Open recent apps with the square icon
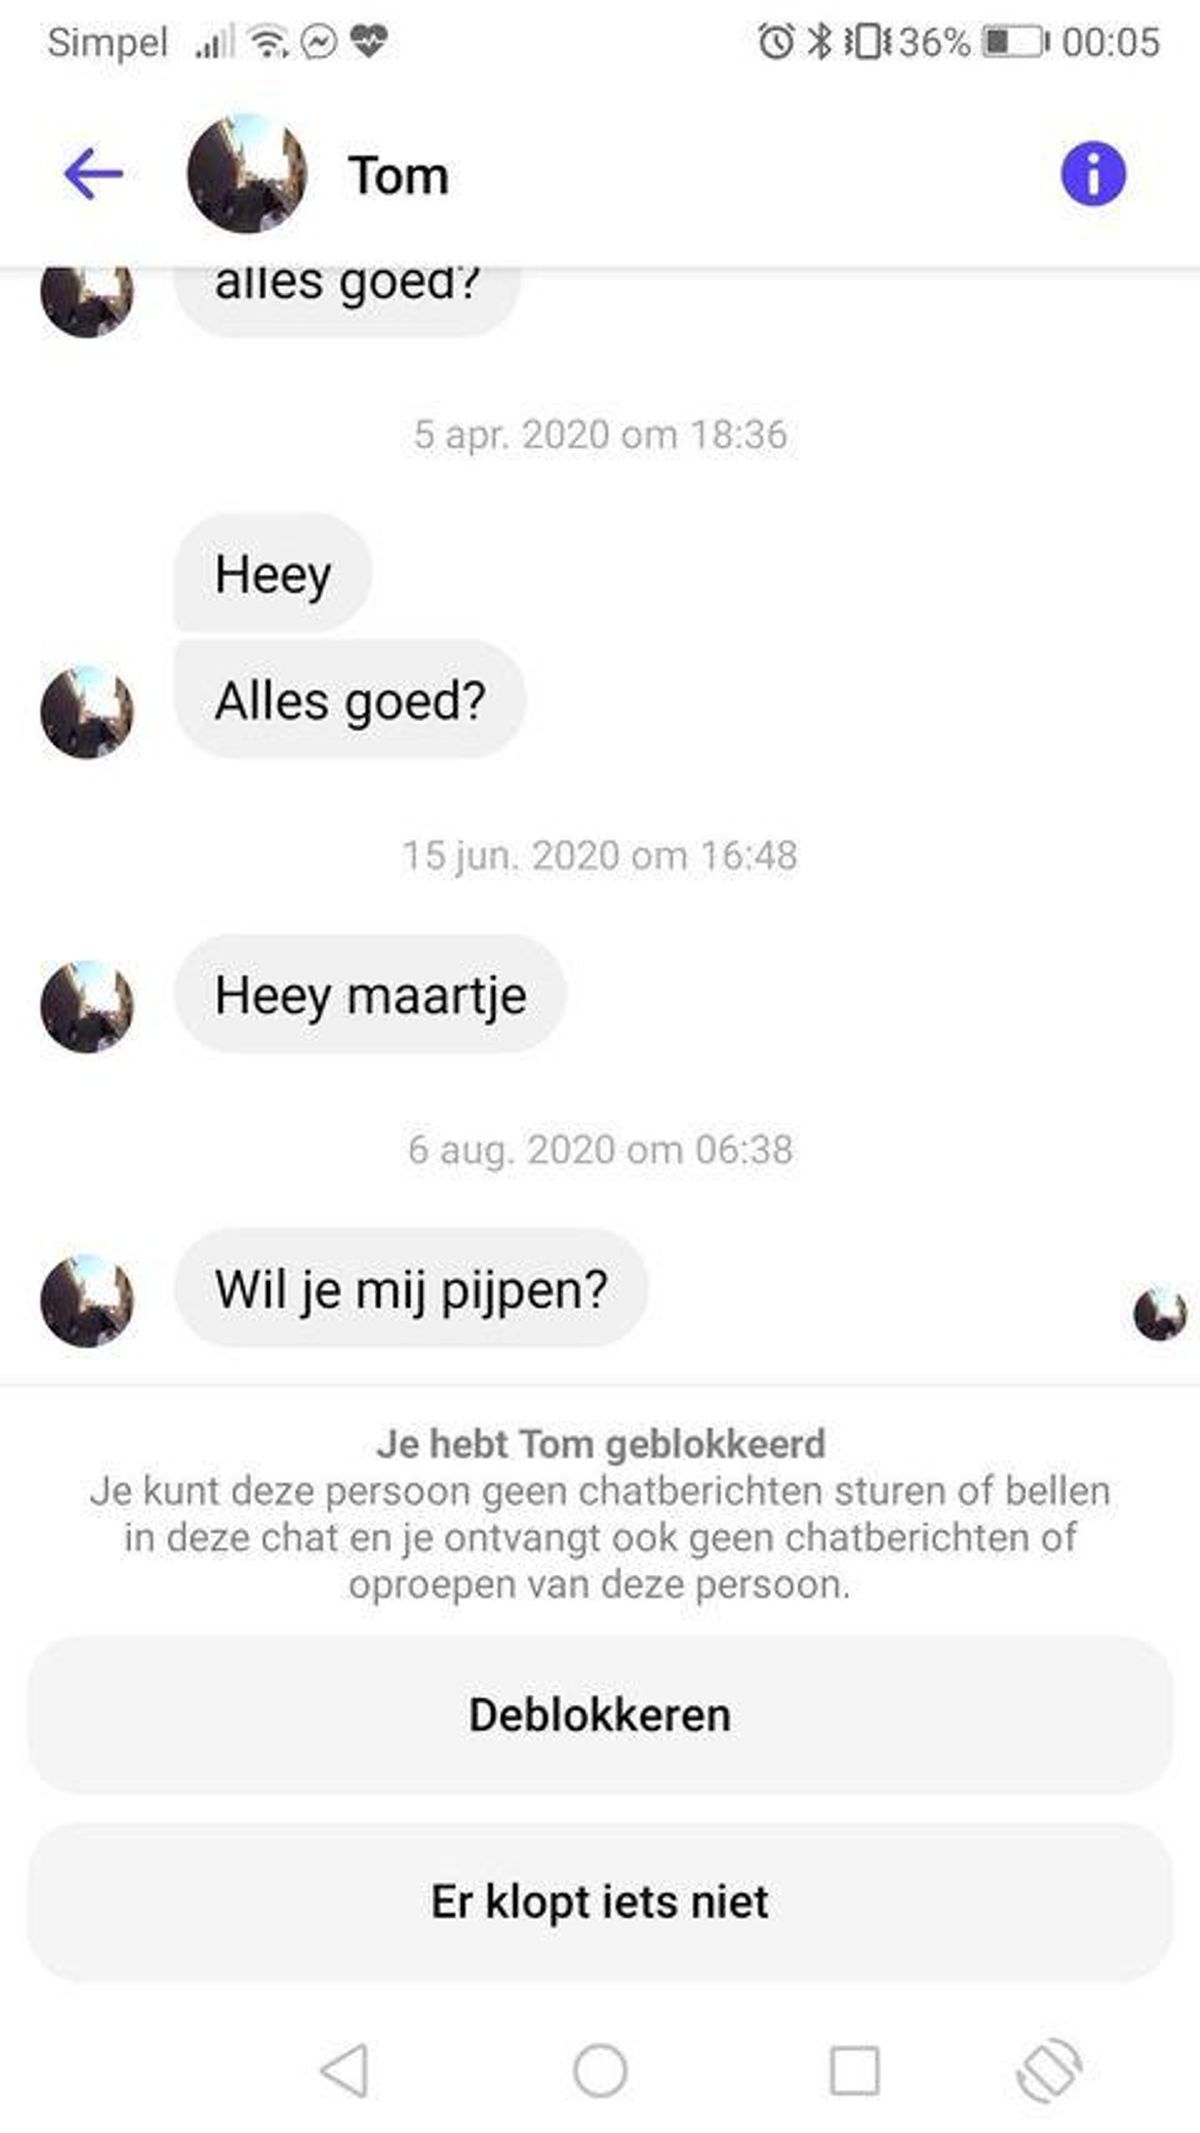The image size is (1200, 2133). point(855,2070)
